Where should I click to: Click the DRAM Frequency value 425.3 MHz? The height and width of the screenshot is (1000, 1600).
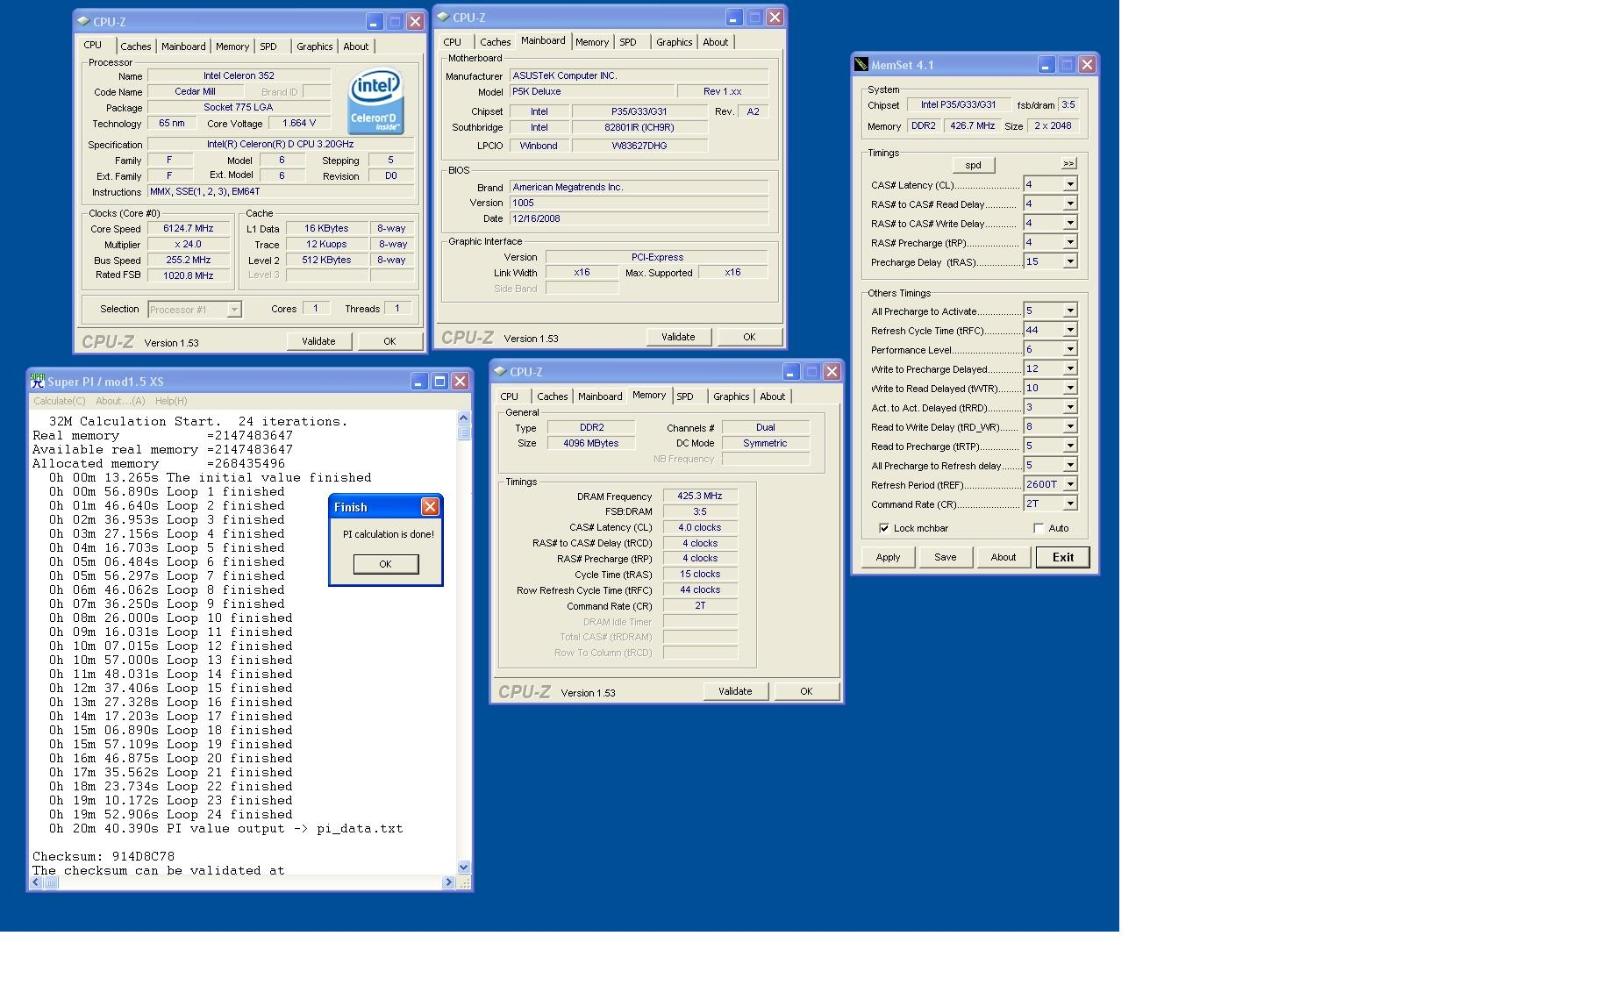[x=700, y=496]
